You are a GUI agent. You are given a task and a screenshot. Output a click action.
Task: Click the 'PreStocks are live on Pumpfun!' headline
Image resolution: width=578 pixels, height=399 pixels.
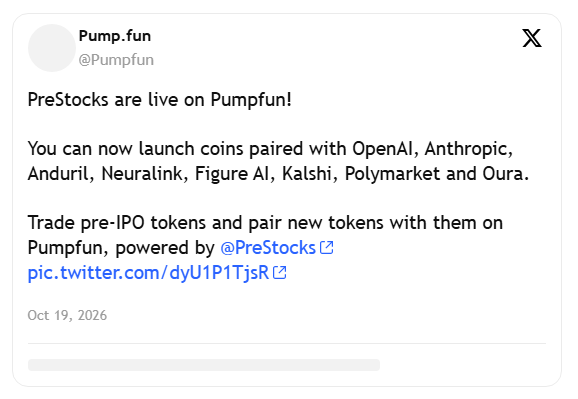160,100
